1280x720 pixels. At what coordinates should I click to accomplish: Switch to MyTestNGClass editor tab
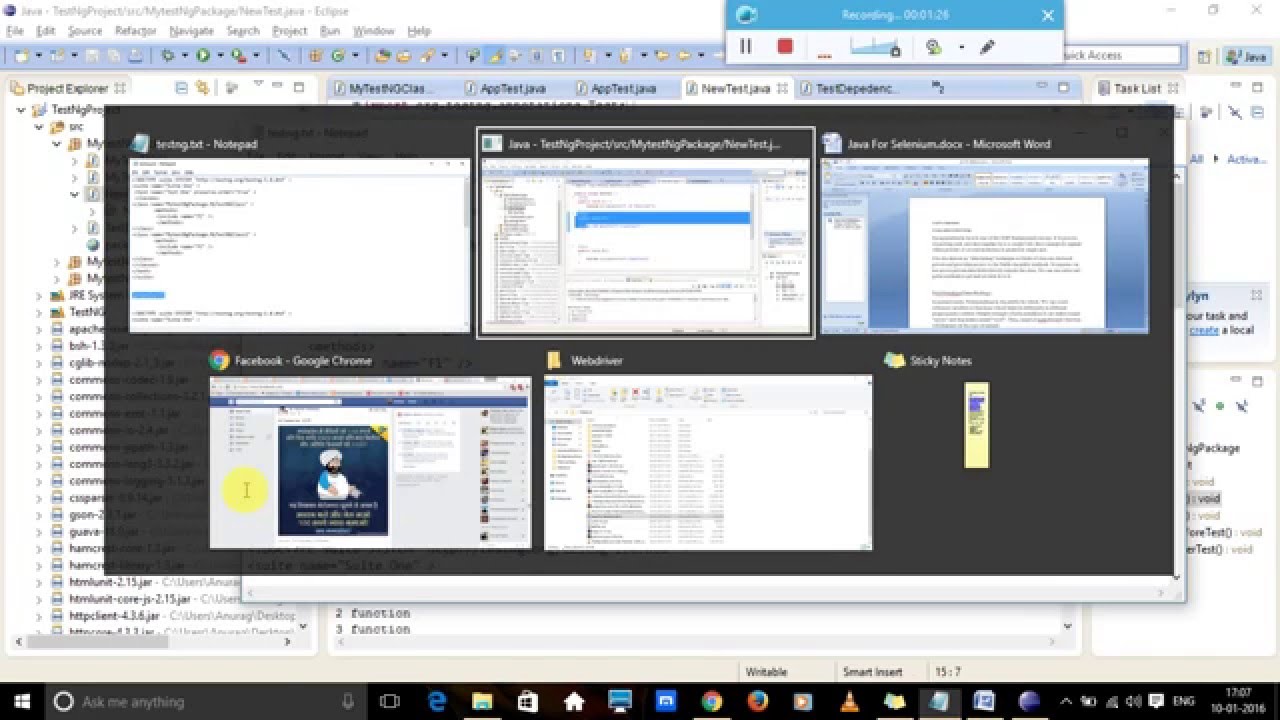pyautogui.click(x=390, y=88)
